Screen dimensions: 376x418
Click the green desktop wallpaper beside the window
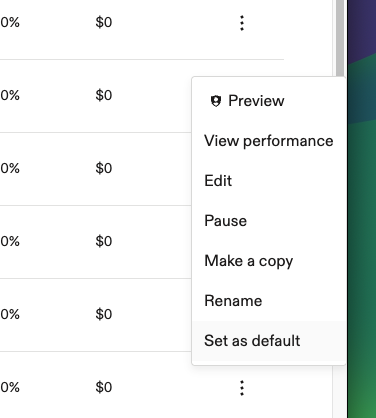point(362,233)
